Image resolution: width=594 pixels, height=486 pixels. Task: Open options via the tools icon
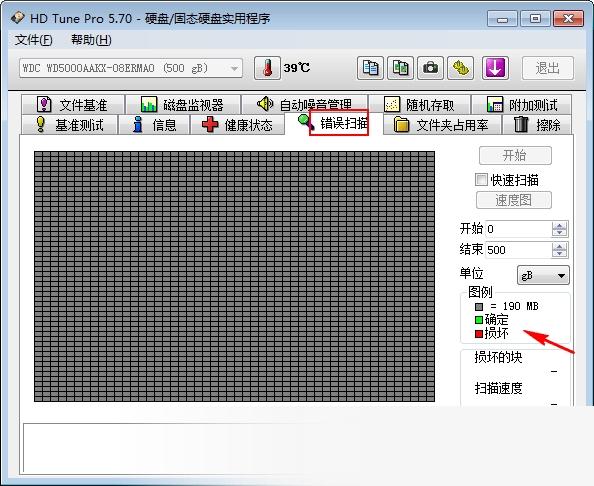click(461, 68)
